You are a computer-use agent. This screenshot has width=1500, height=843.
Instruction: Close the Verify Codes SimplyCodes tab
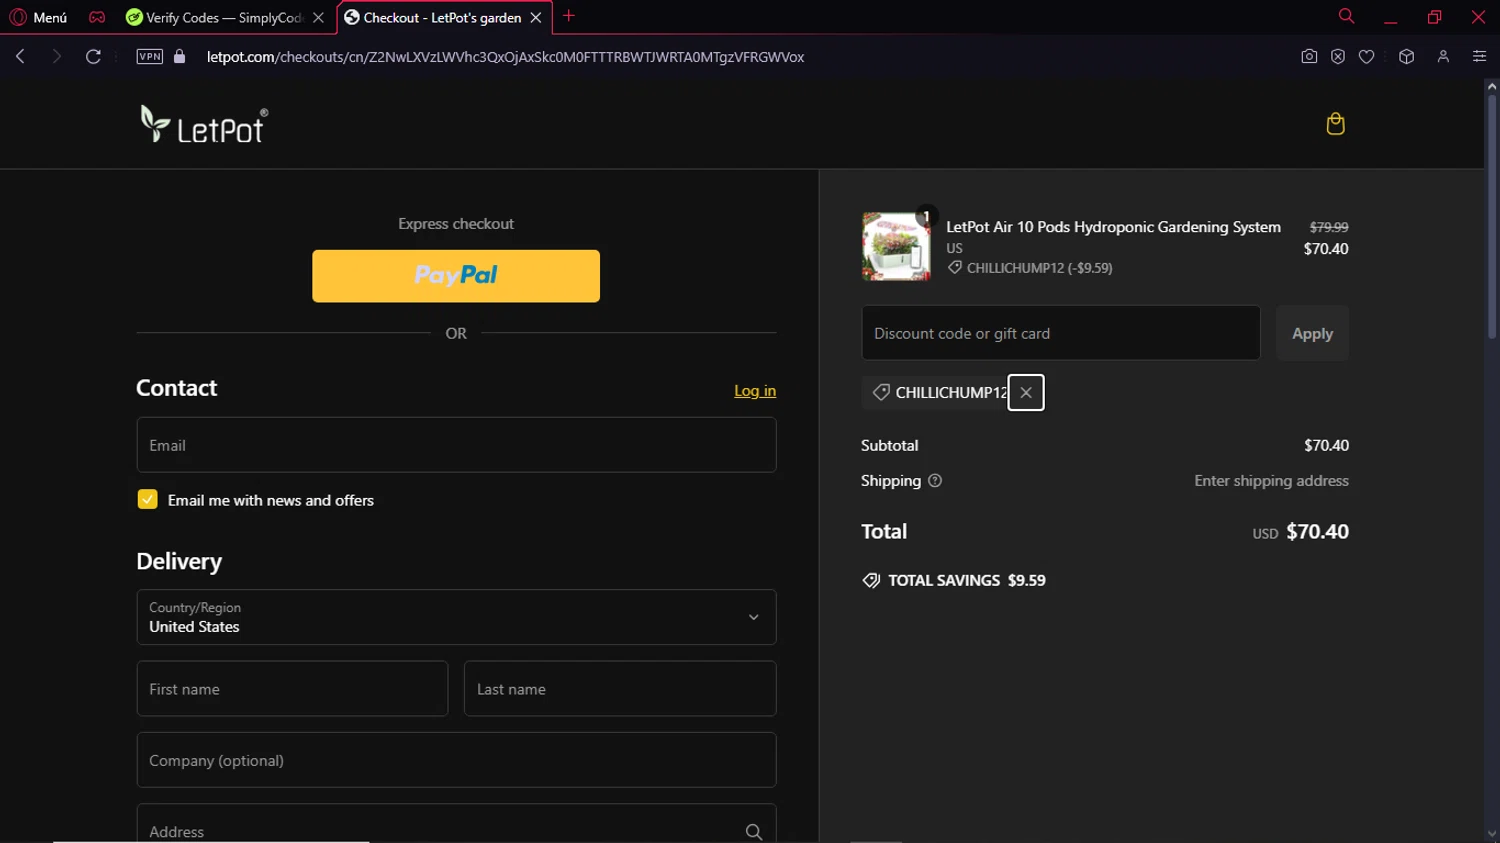318,17
